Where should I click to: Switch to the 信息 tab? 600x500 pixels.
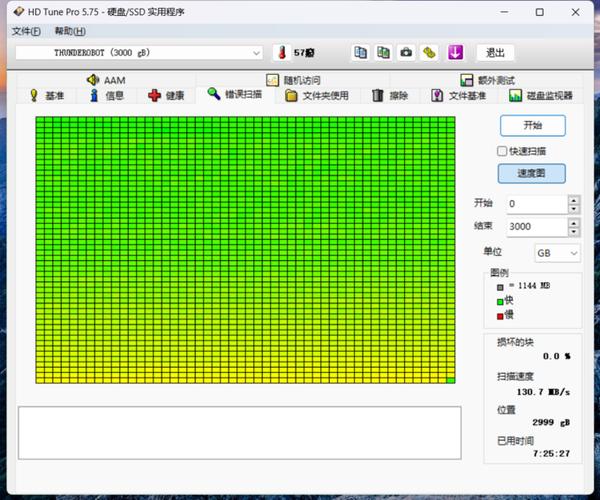point(107,95)
